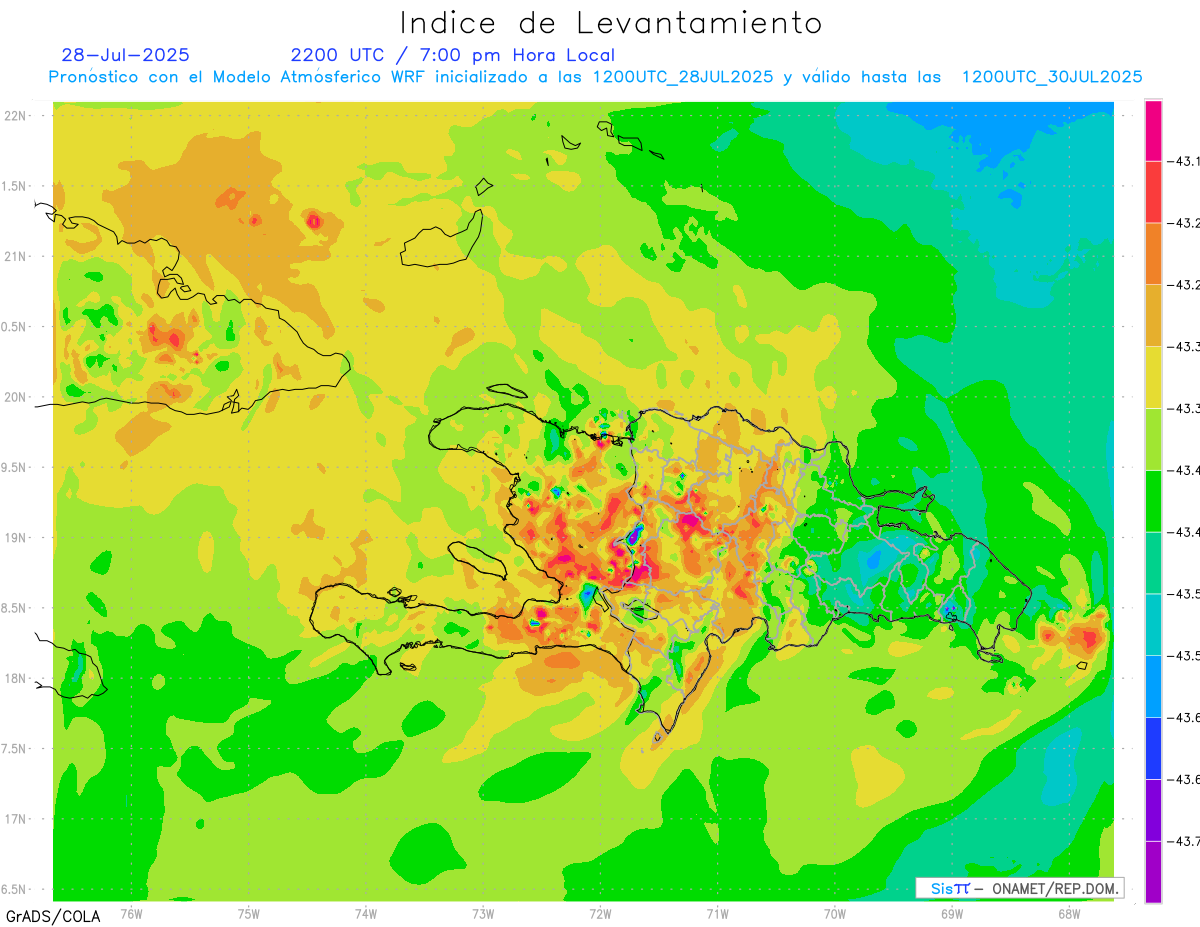Click the "18N" latitude label
This screenshot has height=927, width=1200.
pos(15,679)
